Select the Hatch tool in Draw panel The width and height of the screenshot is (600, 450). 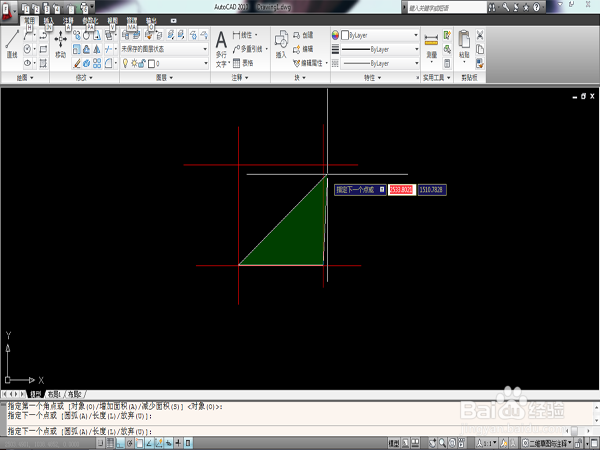pos(43,63)
